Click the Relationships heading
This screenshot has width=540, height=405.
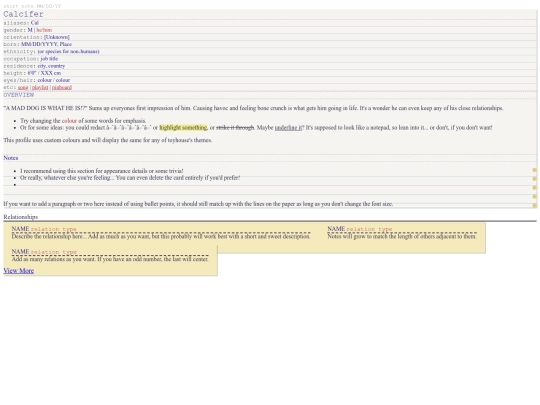pyautogui.click(x=21, y=217)
